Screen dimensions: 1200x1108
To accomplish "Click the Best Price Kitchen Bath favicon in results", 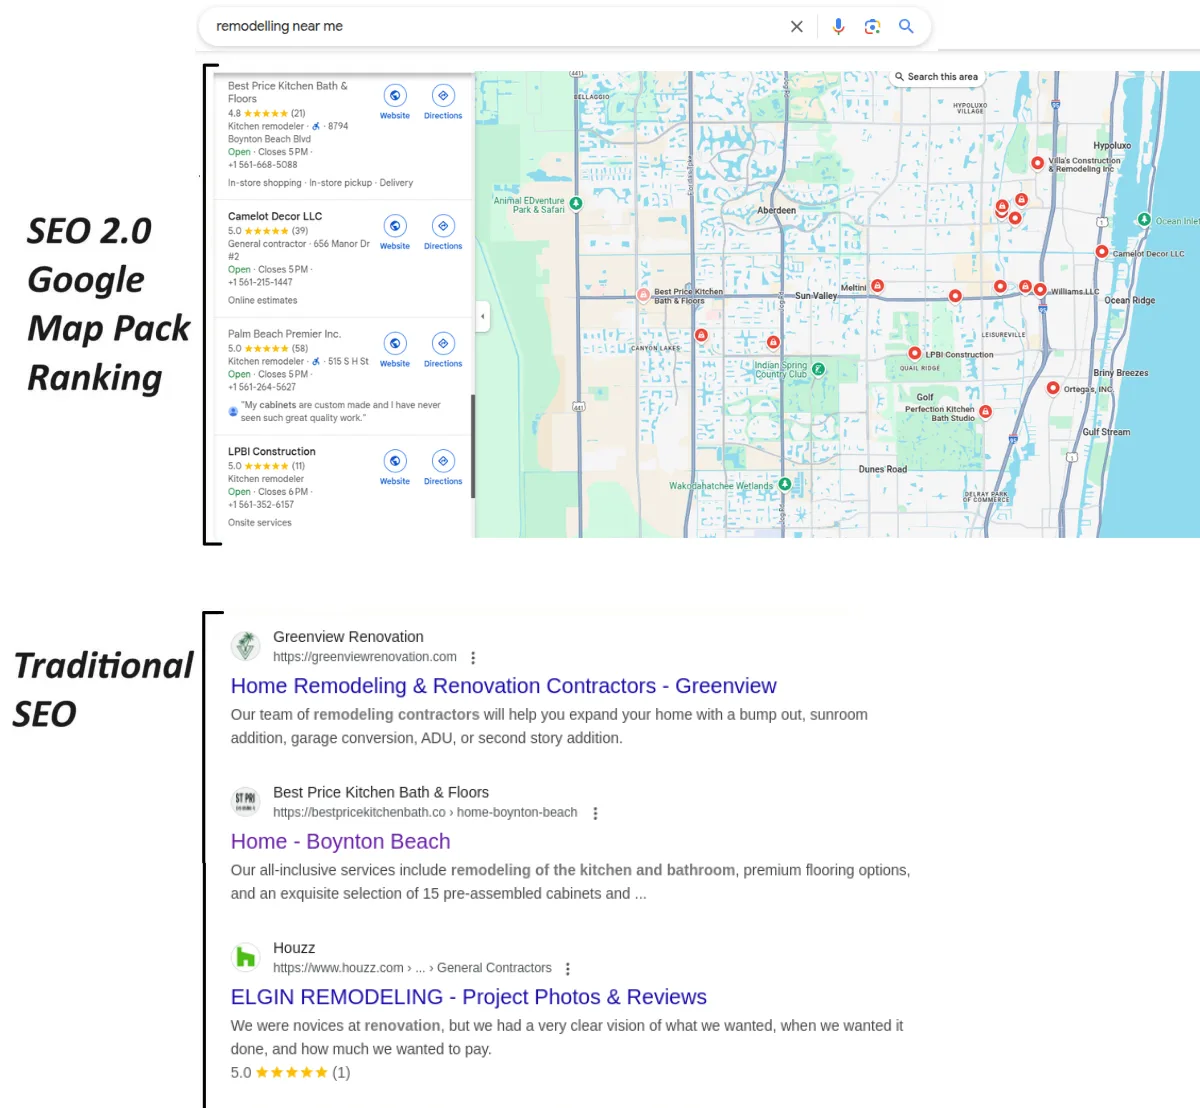I will coord(245,801).
